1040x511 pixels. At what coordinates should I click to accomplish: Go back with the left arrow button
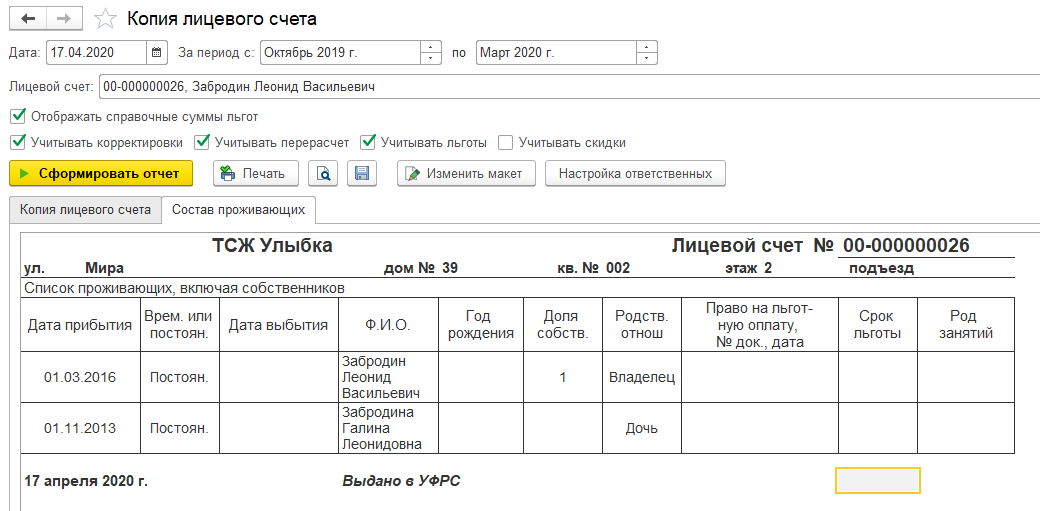(x=28, y=19)
